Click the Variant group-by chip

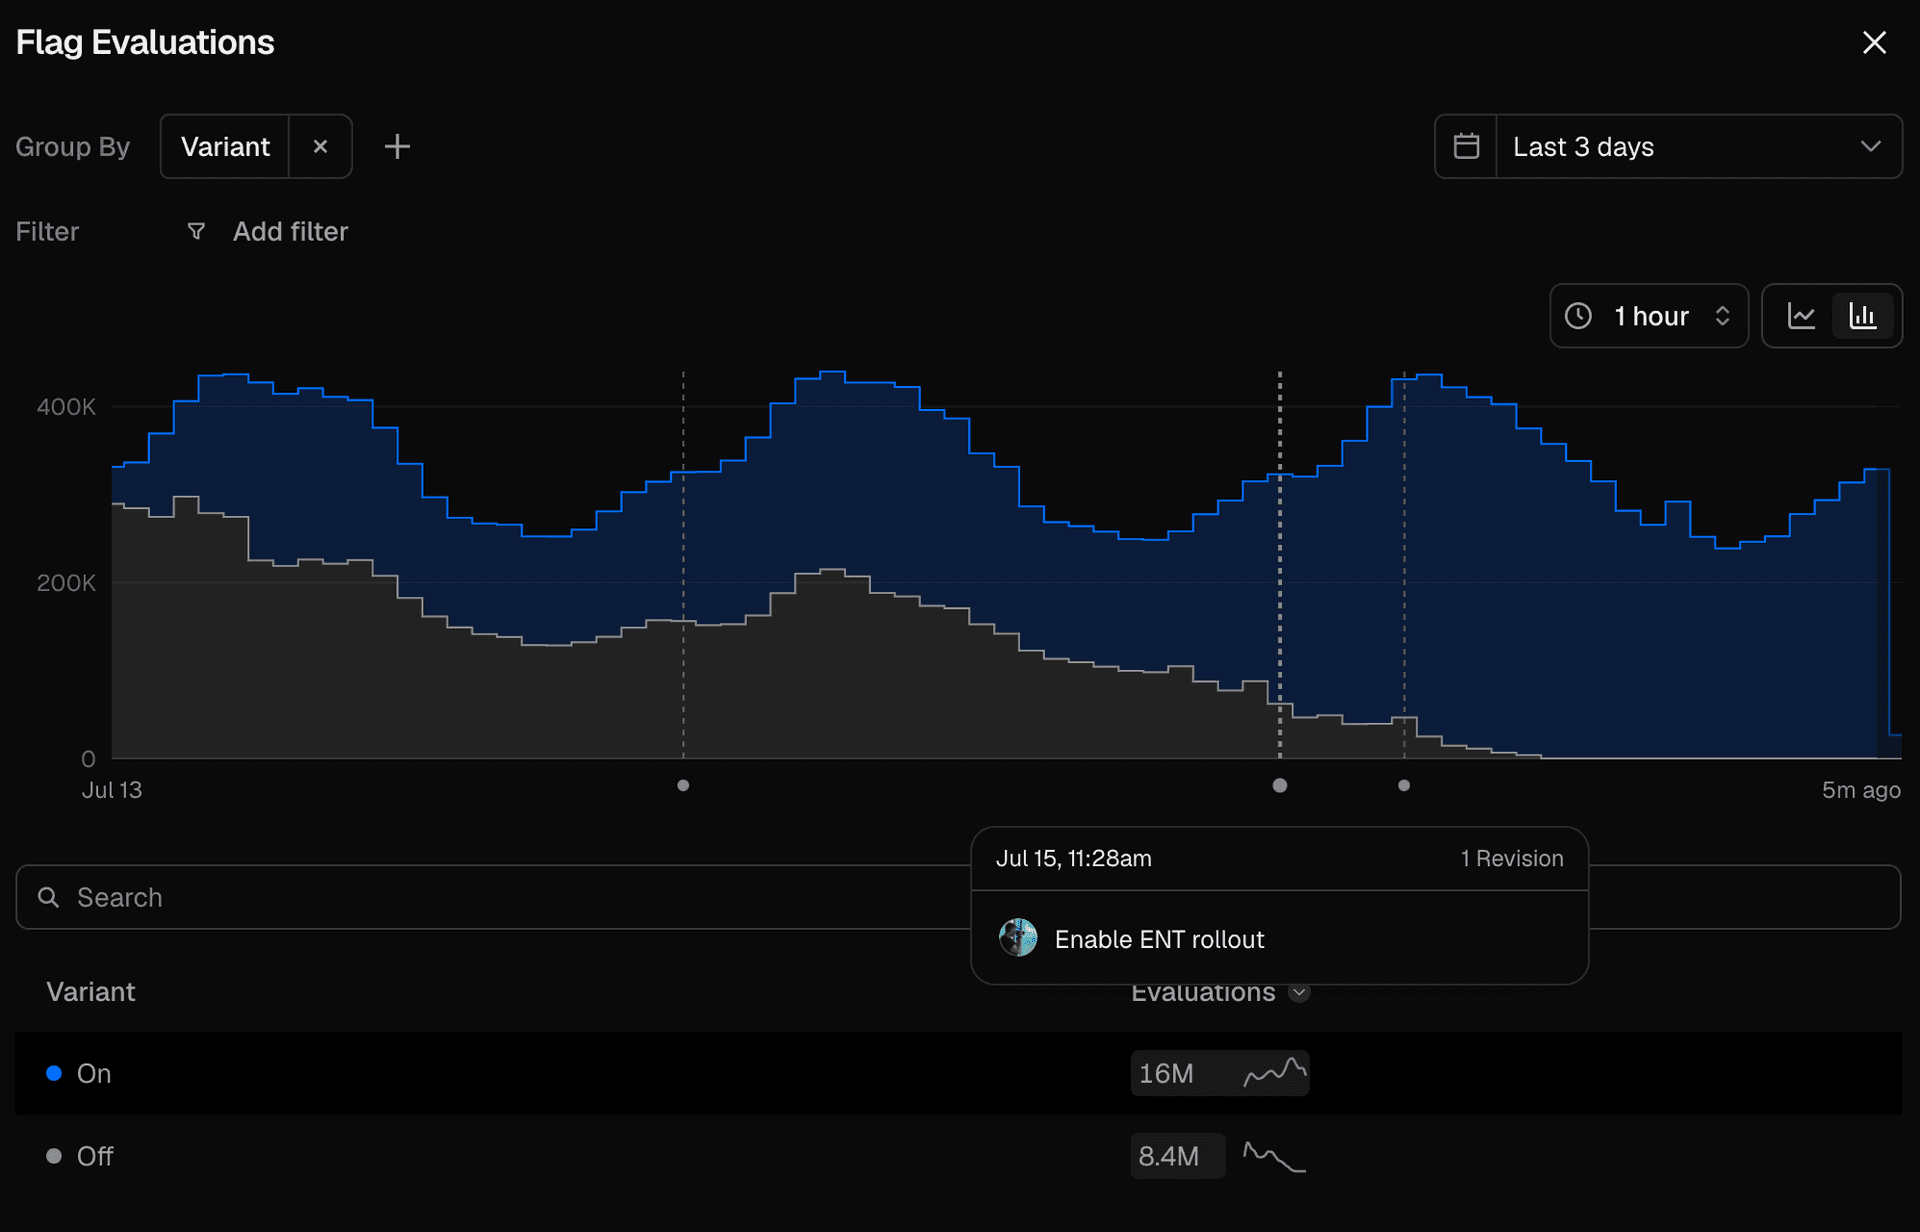225,147
